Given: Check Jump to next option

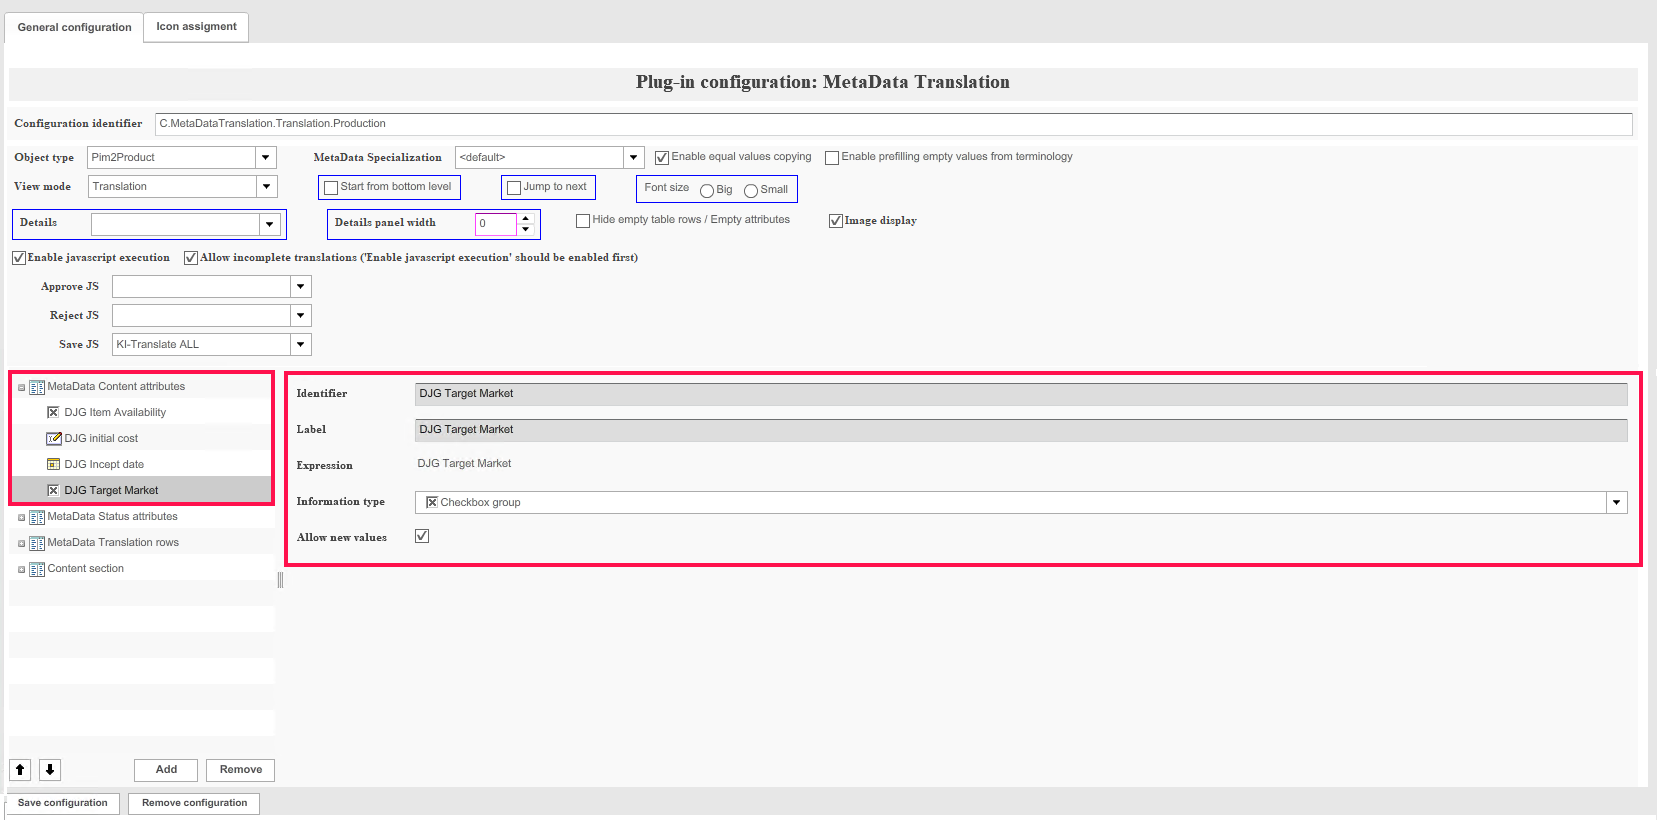Looking at the screenshot, I should (x=514, y=187).
